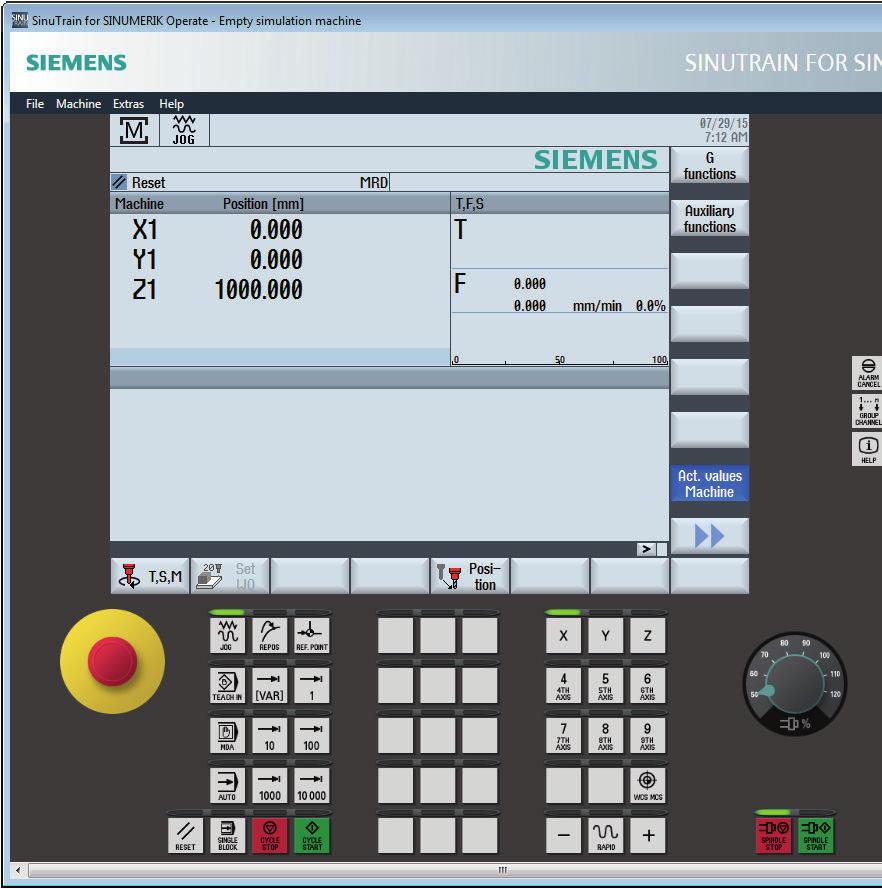Select increment 100 key
Image resolution: width=882 pixels, height=889 pixels.
coord(311,735)
